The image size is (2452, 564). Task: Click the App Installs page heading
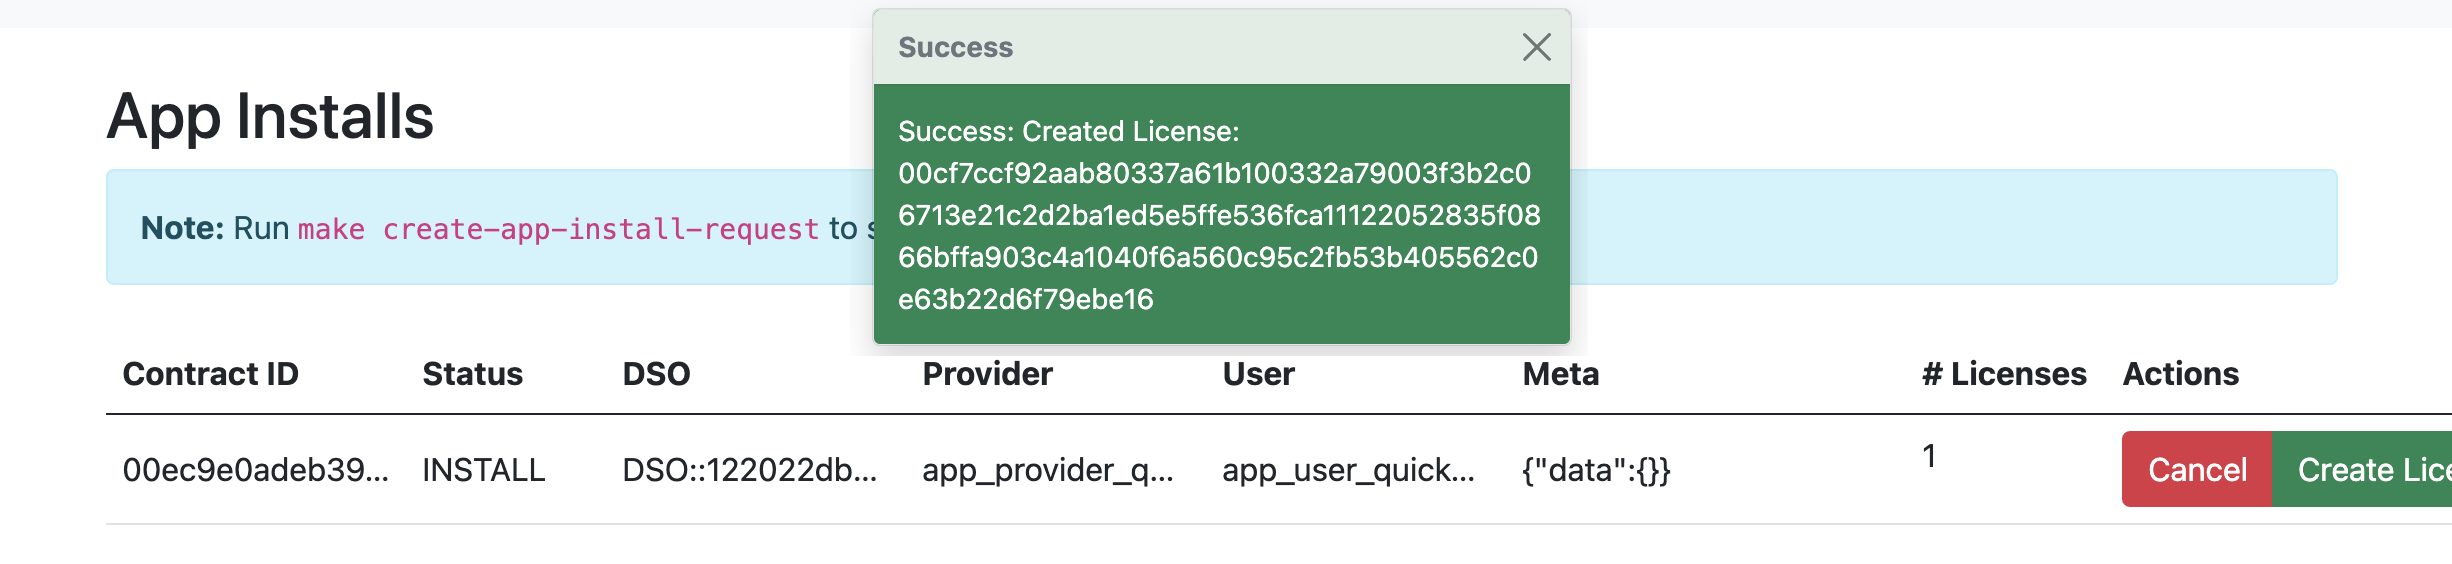(x=270, y=116)
